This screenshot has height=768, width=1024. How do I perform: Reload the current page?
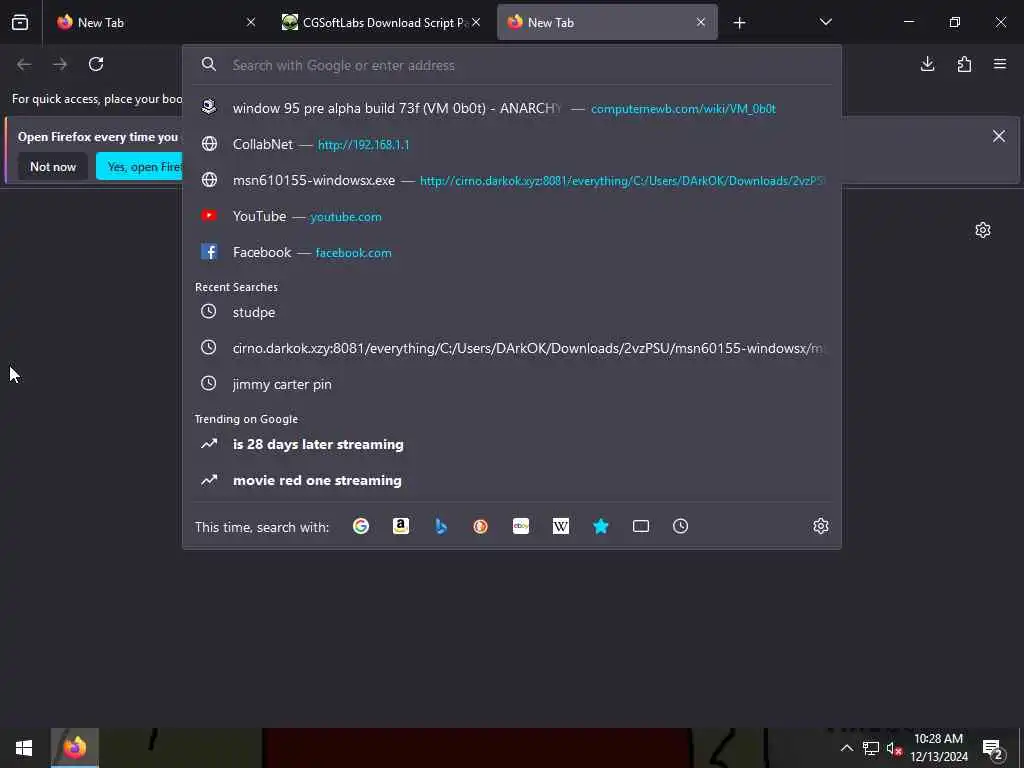(x=96, y=64)
